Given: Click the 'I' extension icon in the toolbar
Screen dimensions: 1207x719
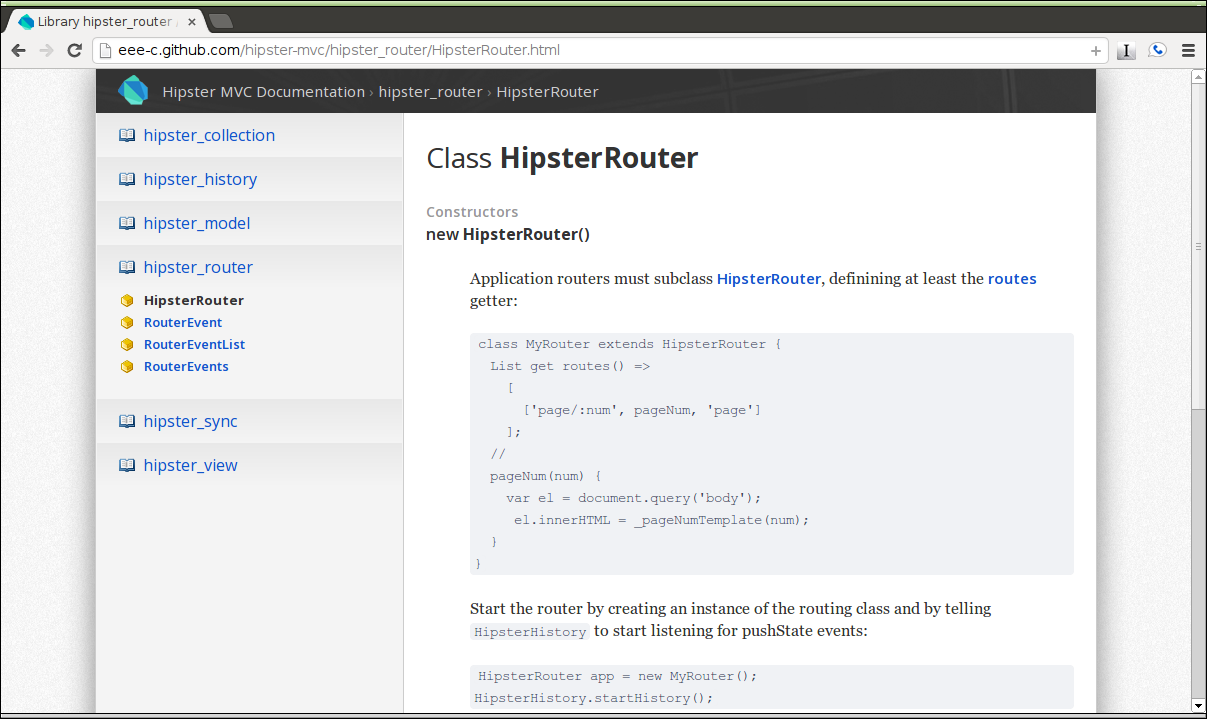Looking at the screenshot, I should 1126,50.
